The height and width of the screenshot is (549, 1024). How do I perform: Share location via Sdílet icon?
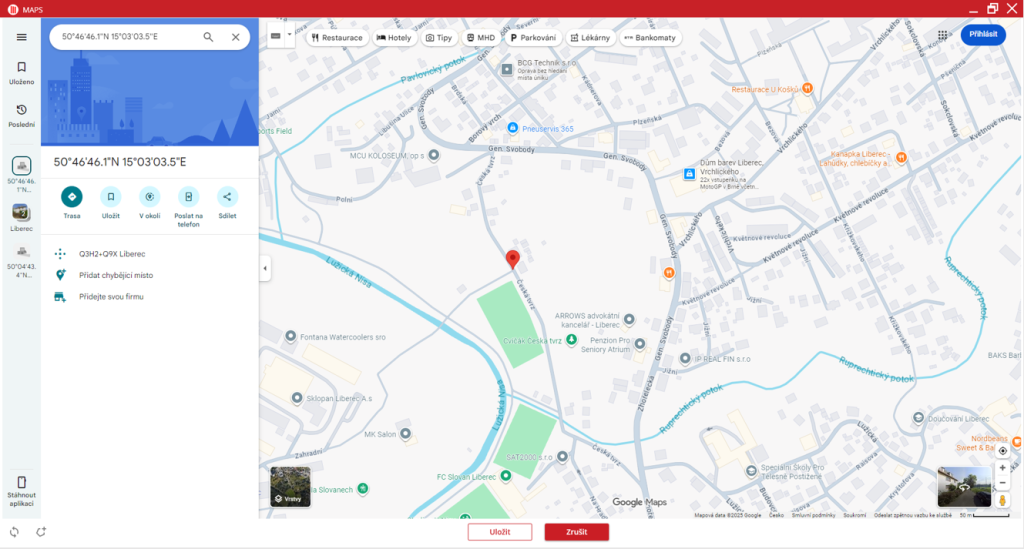227,197
